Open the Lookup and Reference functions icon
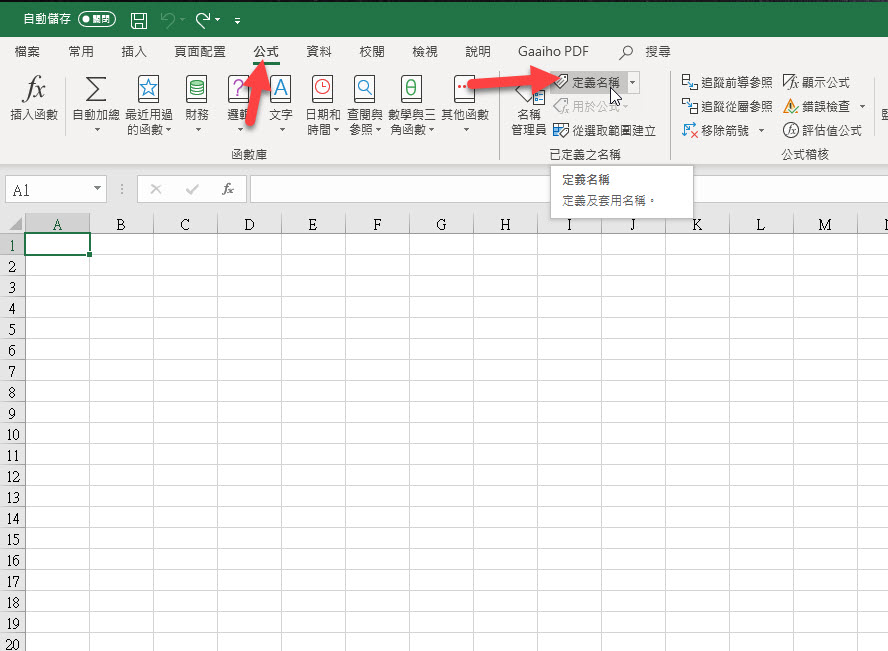 coord(365,89)
